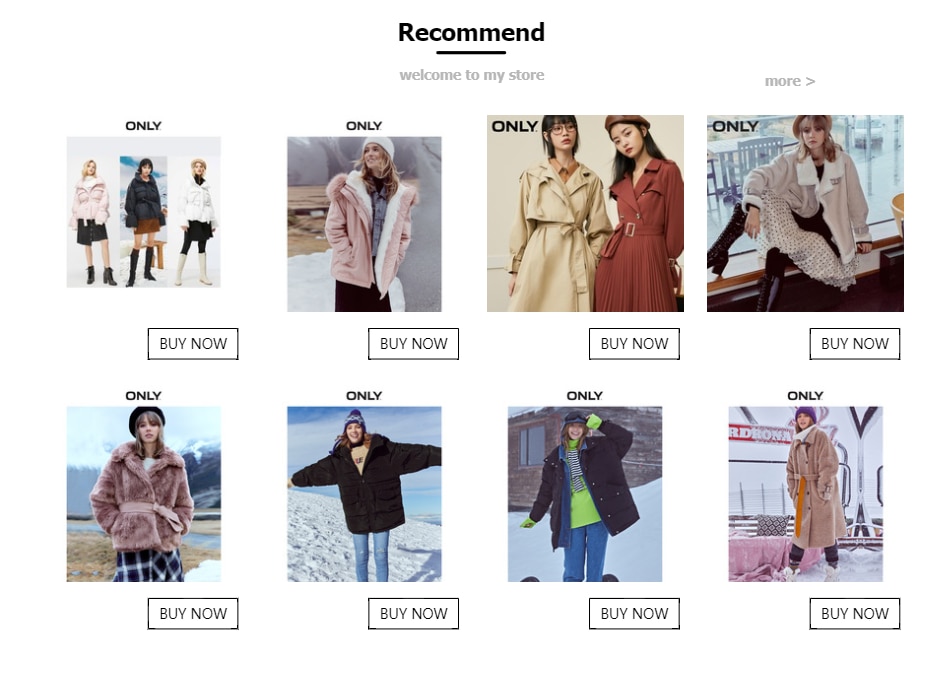Click the ONLY logo above the pink parka
The width and height of the screenshot is (943, 686).
pyautogui.click(x=364, y=126)
